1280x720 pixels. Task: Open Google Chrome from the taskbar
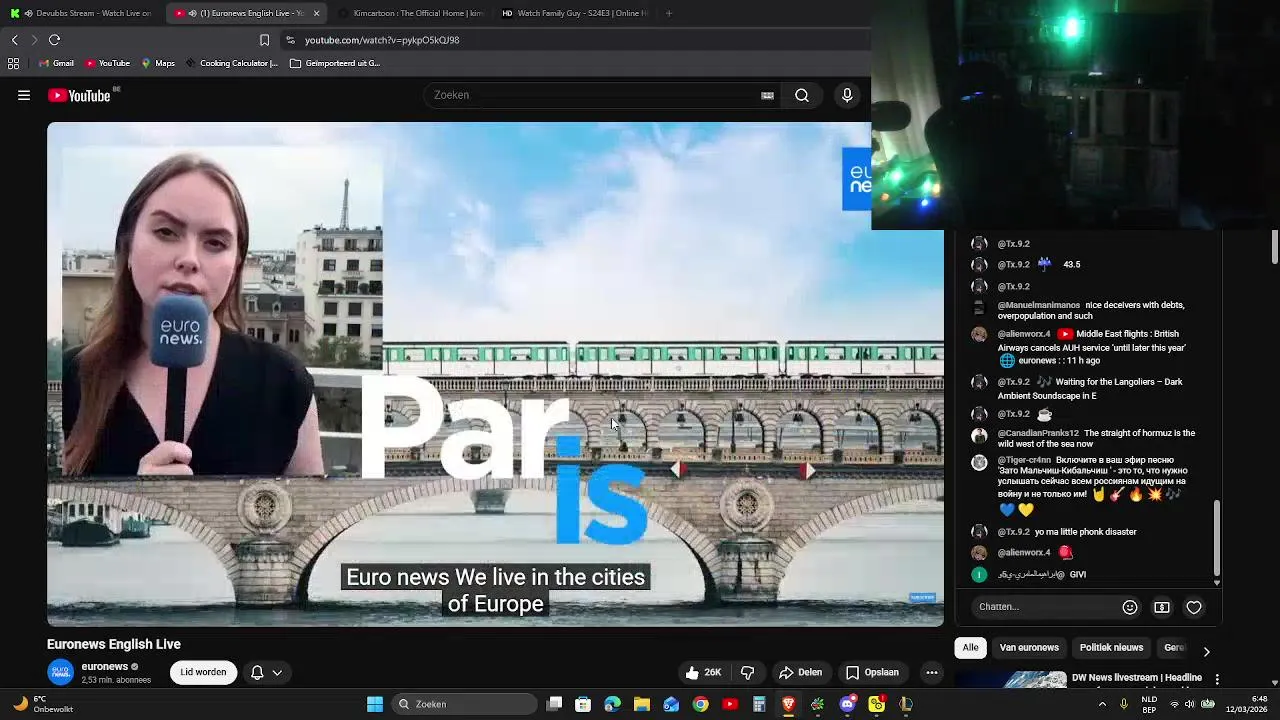click(700, 704)
